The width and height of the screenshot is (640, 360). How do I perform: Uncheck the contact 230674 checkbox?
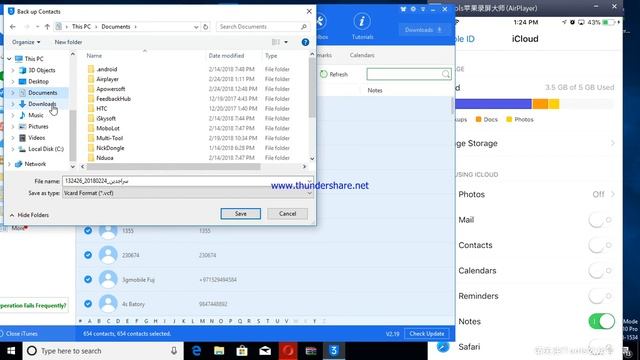click(x=88, y=255)
